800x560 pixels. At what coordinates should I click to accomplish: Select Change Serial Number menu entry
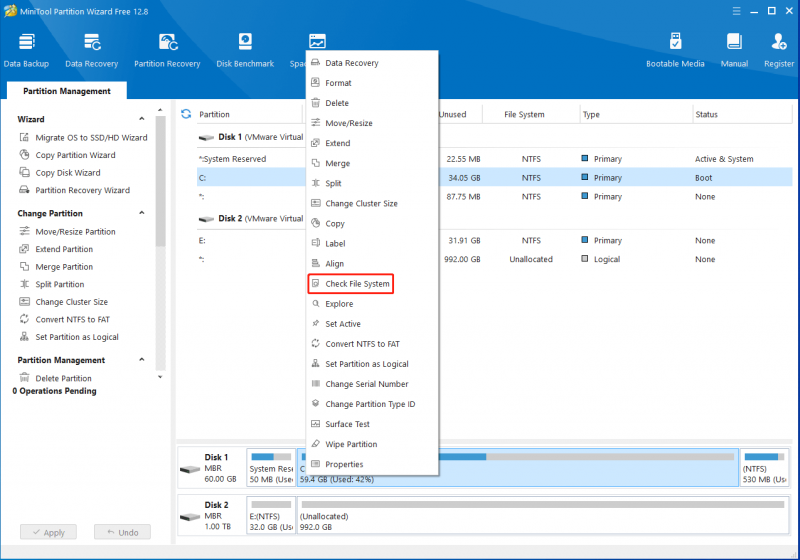[372, 384]
